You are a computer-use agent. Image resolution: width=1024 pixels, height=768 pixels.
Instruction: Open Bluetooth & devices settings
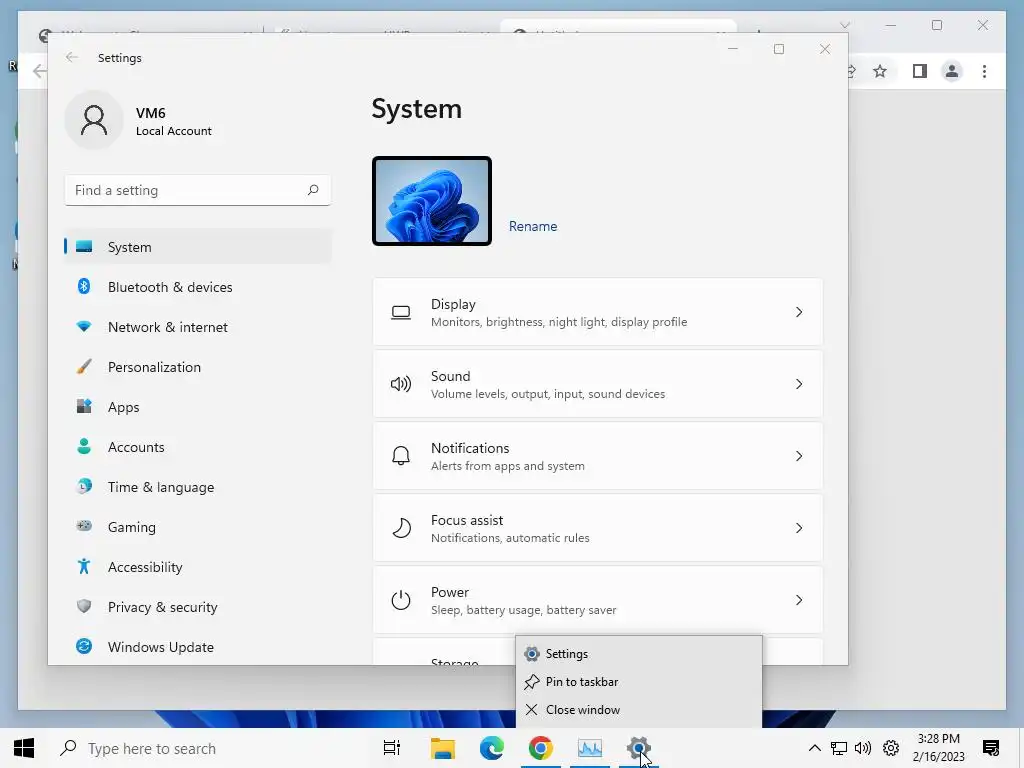tap(198, 287)
